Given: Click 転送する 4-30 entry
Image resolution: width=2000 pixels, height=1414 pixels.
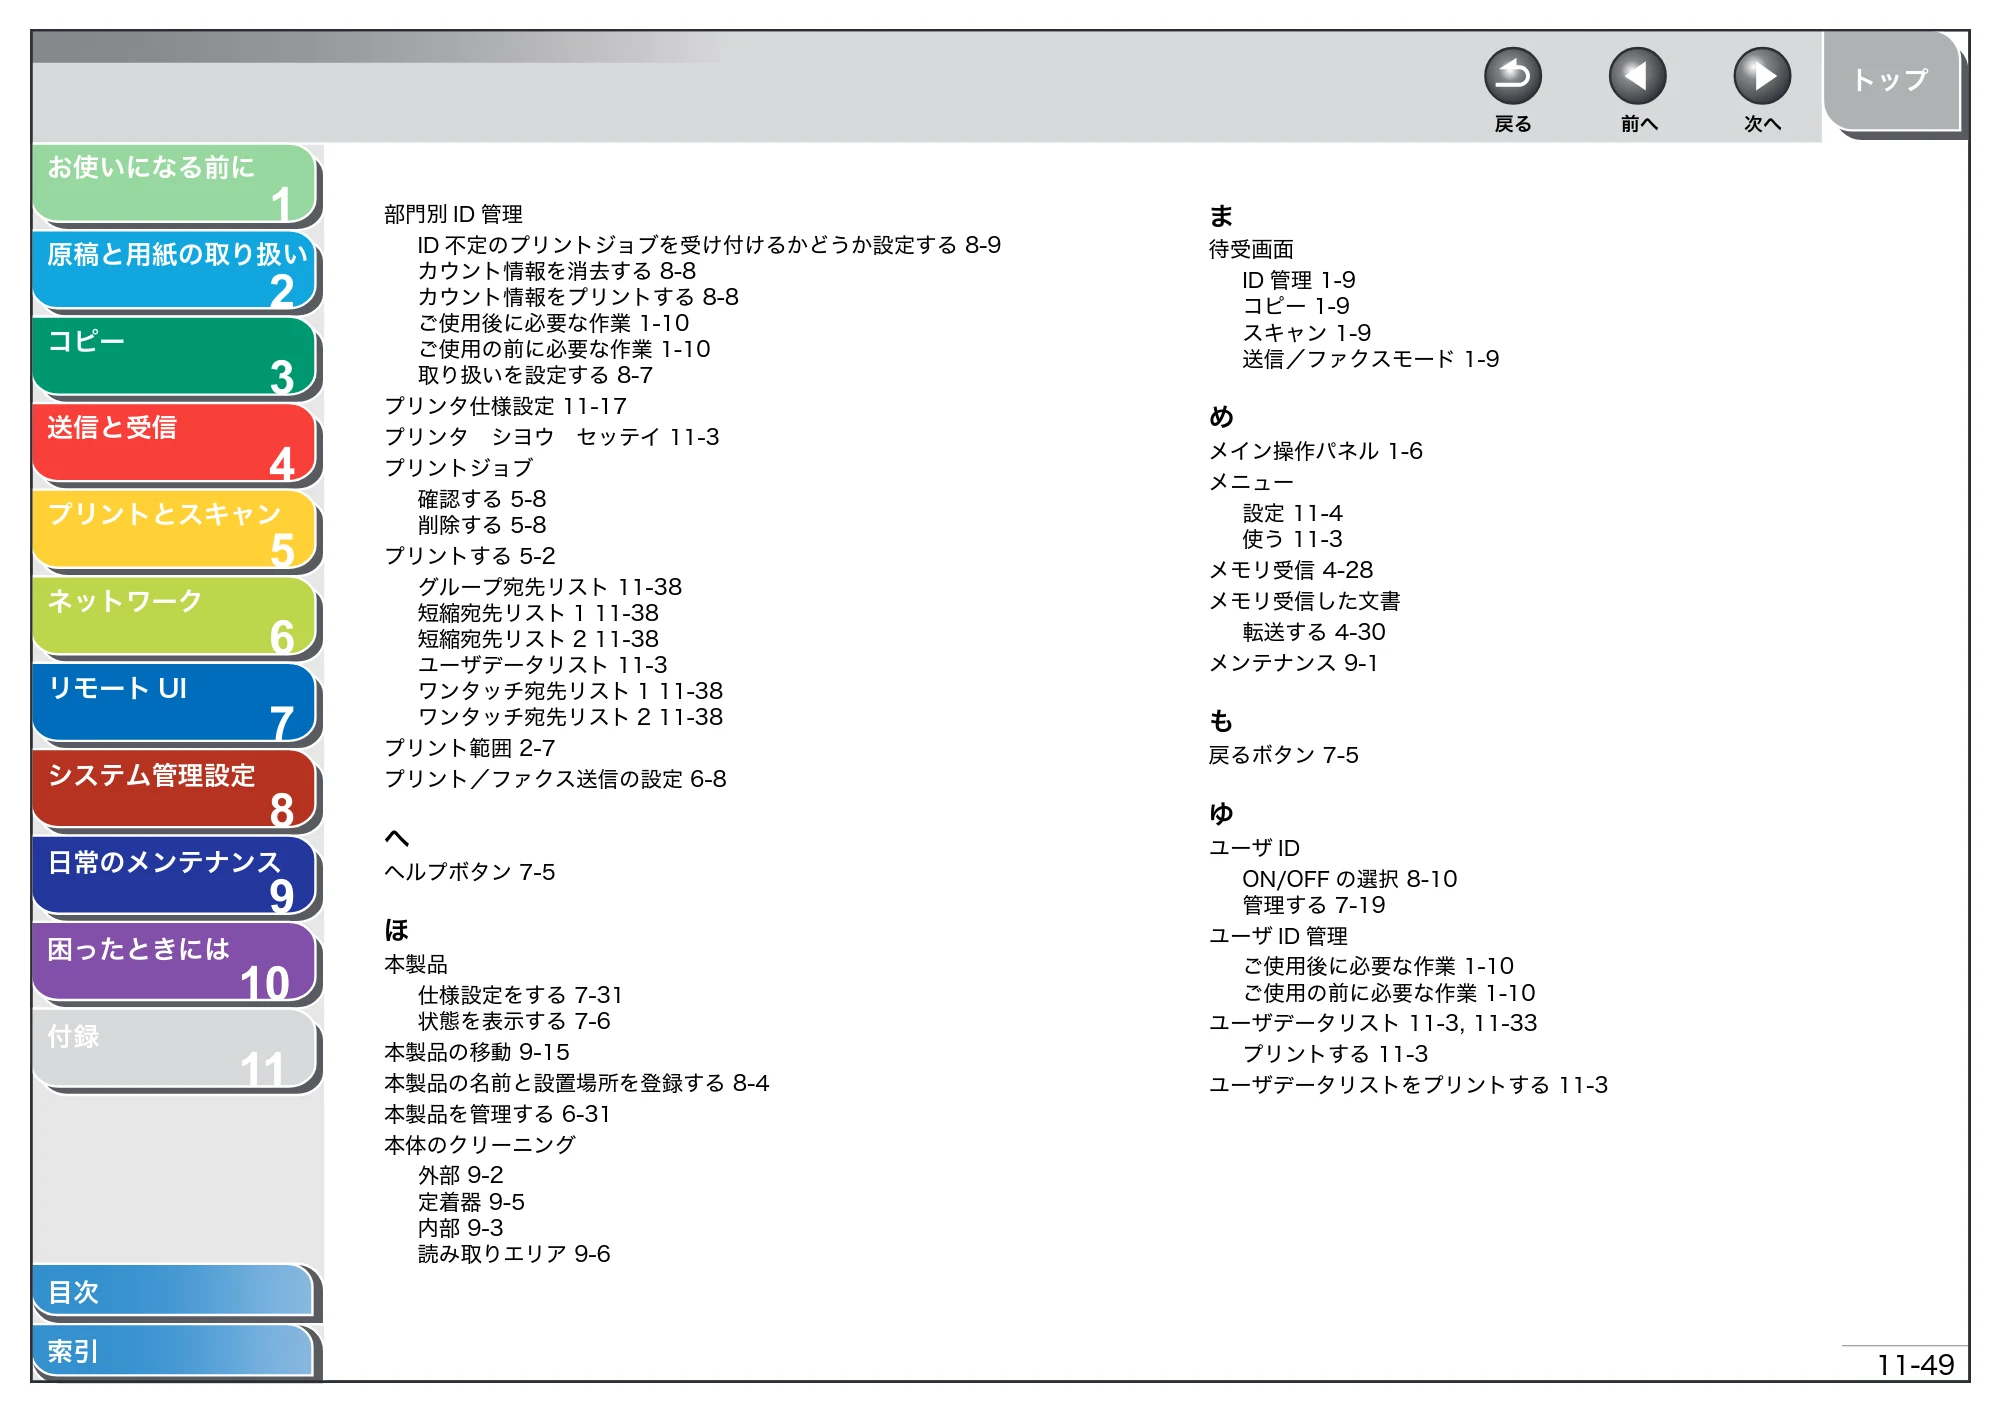Looking at the screenshot, I should tap(1314, 632).
